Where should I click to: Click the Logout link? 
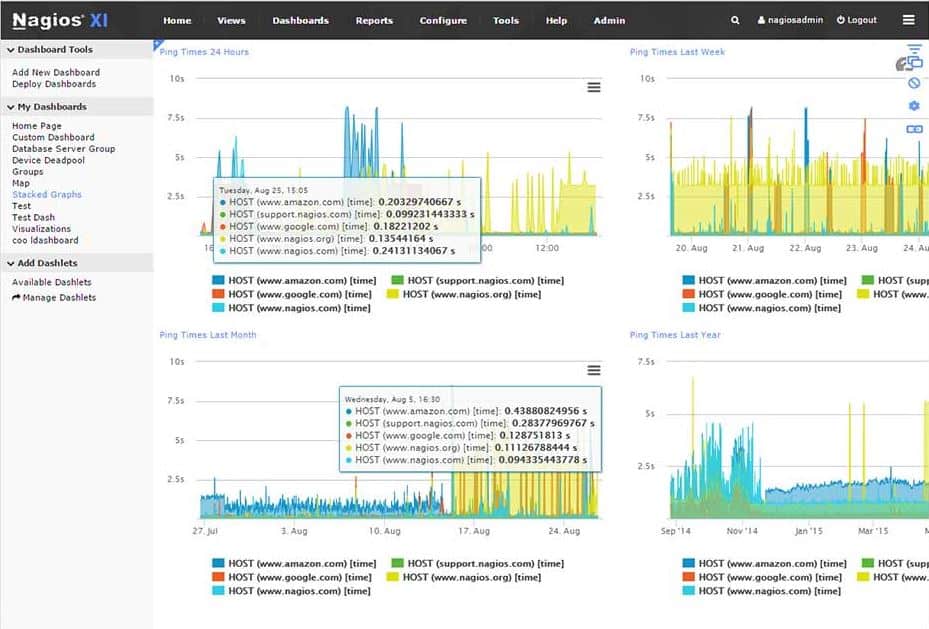857,20
